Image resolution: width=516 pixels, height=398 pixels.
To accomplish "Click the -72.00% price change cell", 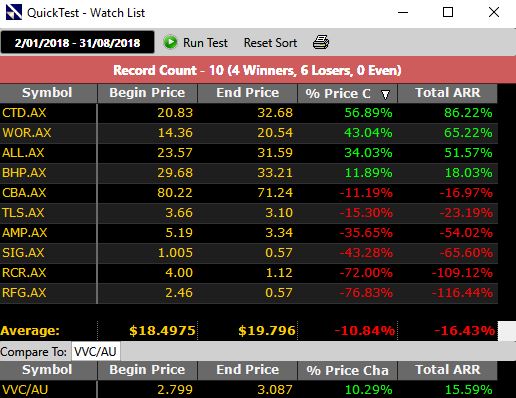I will click(366, 273).
